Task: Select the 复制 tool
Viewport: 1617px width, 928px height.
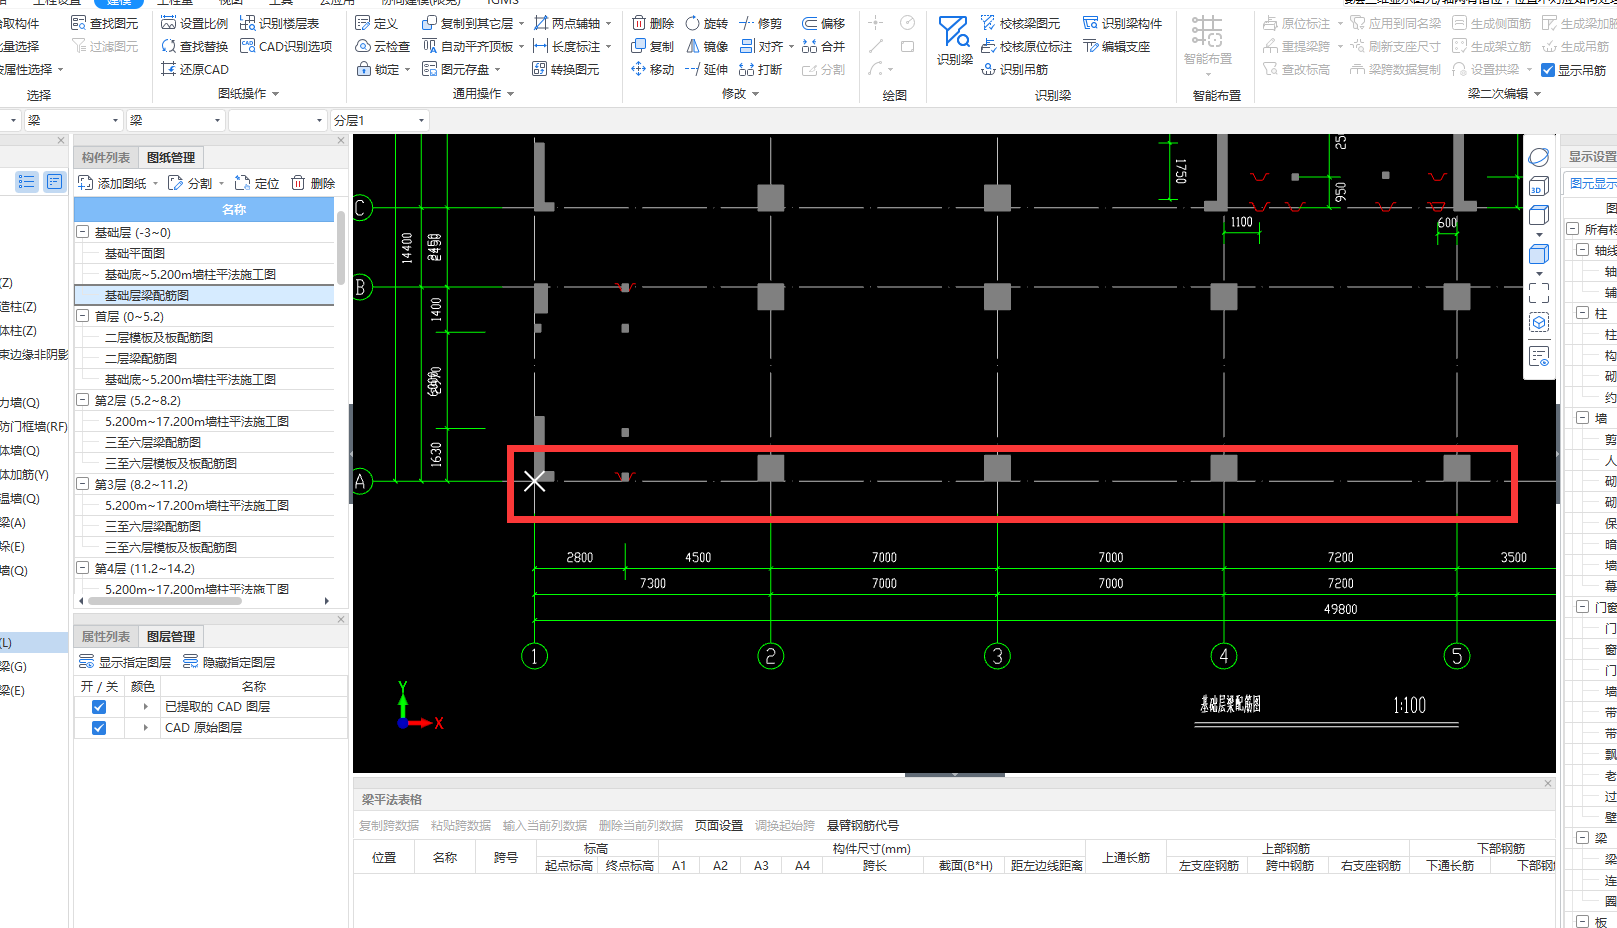Action: [x=653, y=46]
